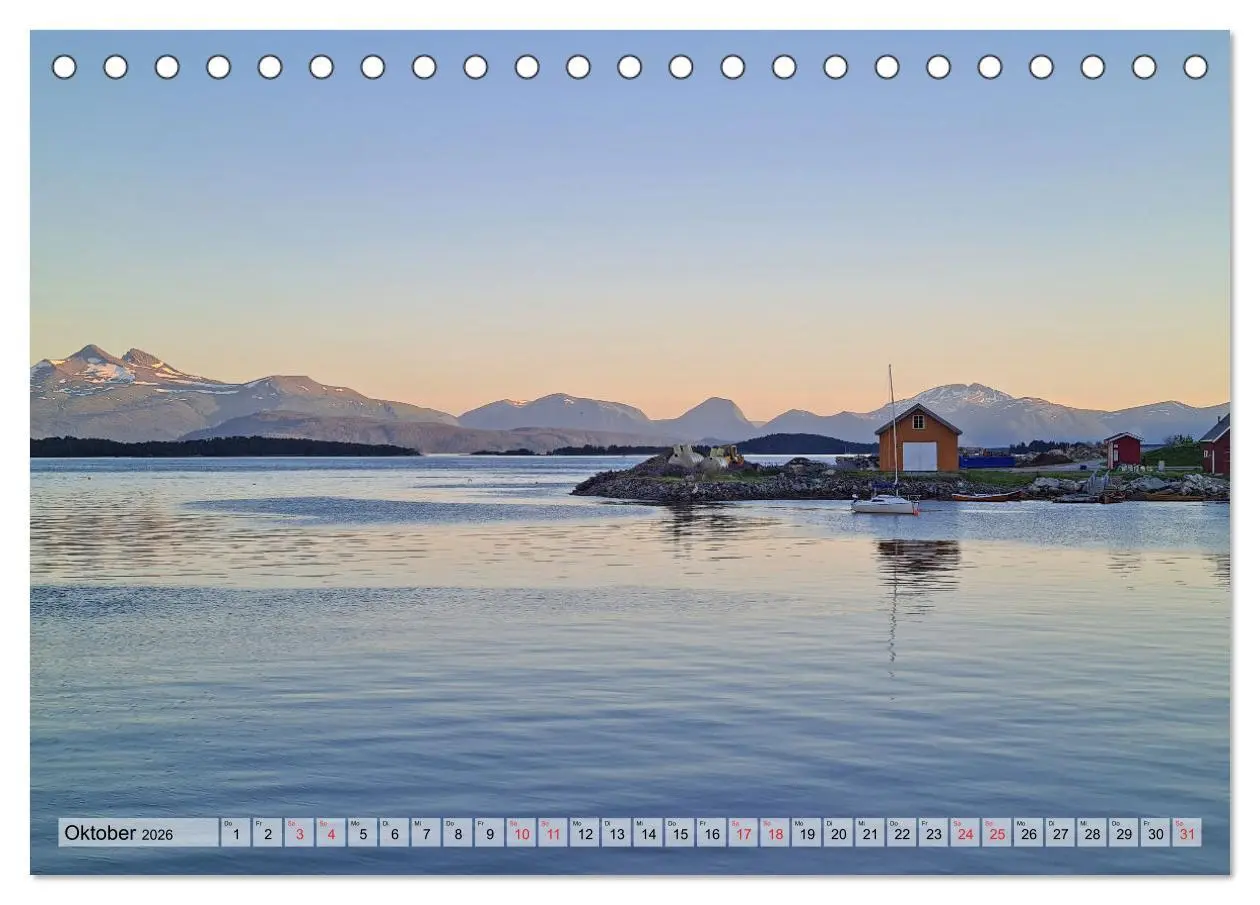Select day 6 (Di) cell
This screenshot has height=905, width=1260.
coord(394,833)
